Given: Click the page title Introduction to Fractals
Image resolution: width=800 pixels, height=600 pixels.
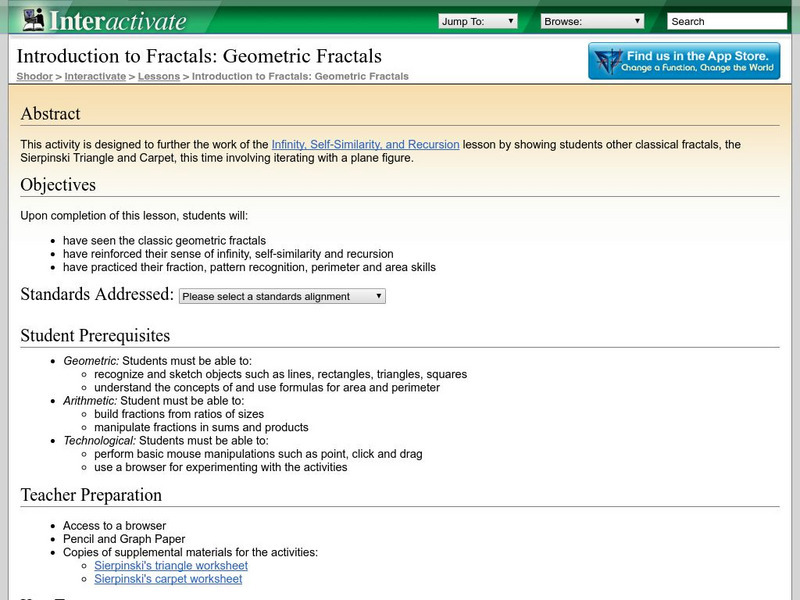Looking at the screenshot, I should point(201,56).
